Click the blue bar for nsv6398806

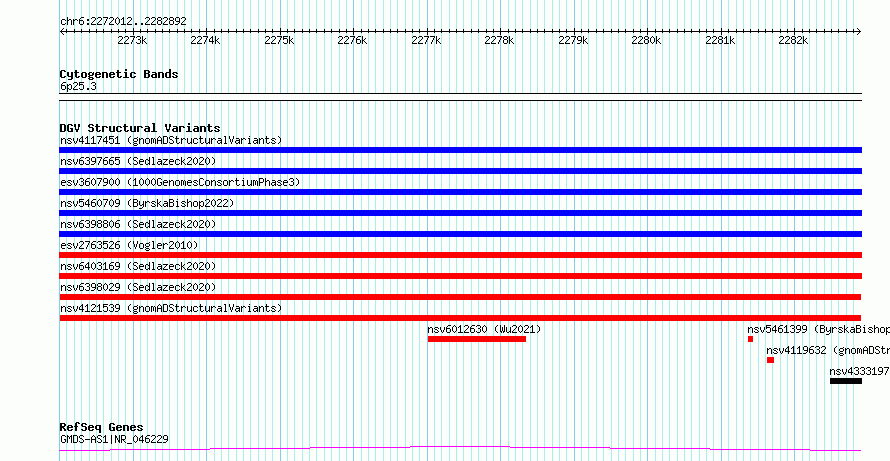tap(460, 234)
